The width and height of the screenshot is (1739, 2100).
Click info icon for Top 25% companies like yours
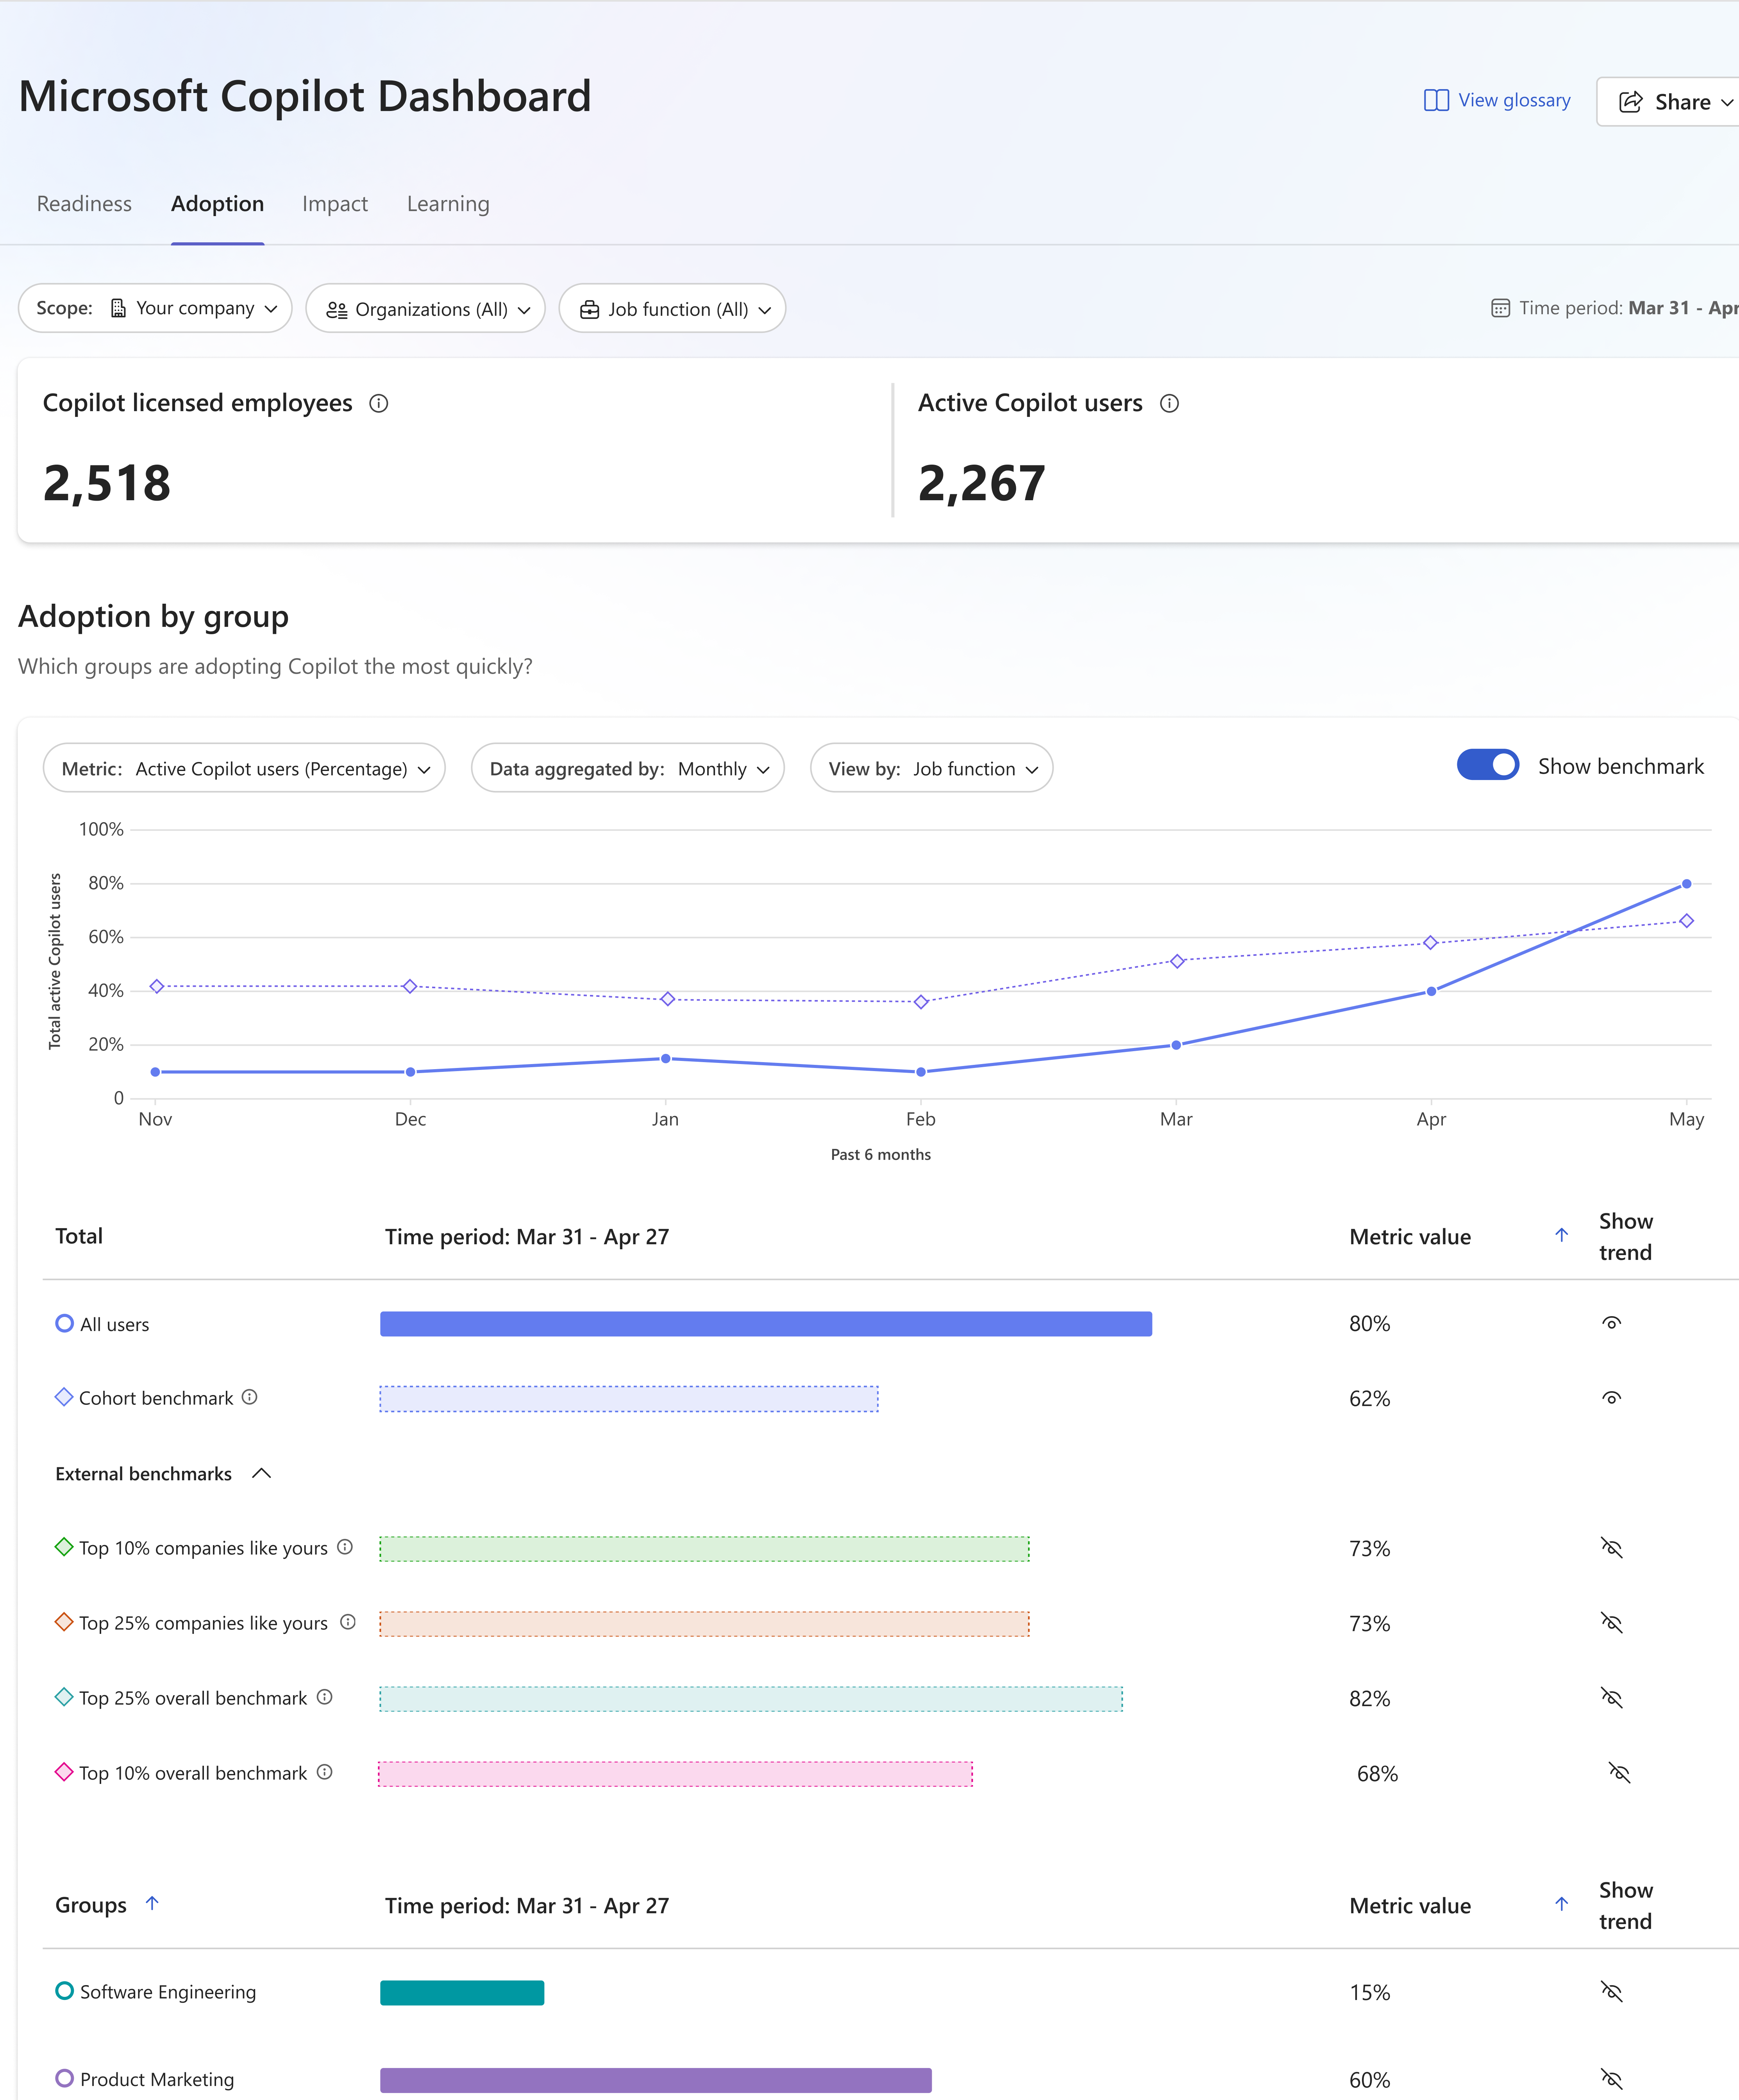point(348,1622)
